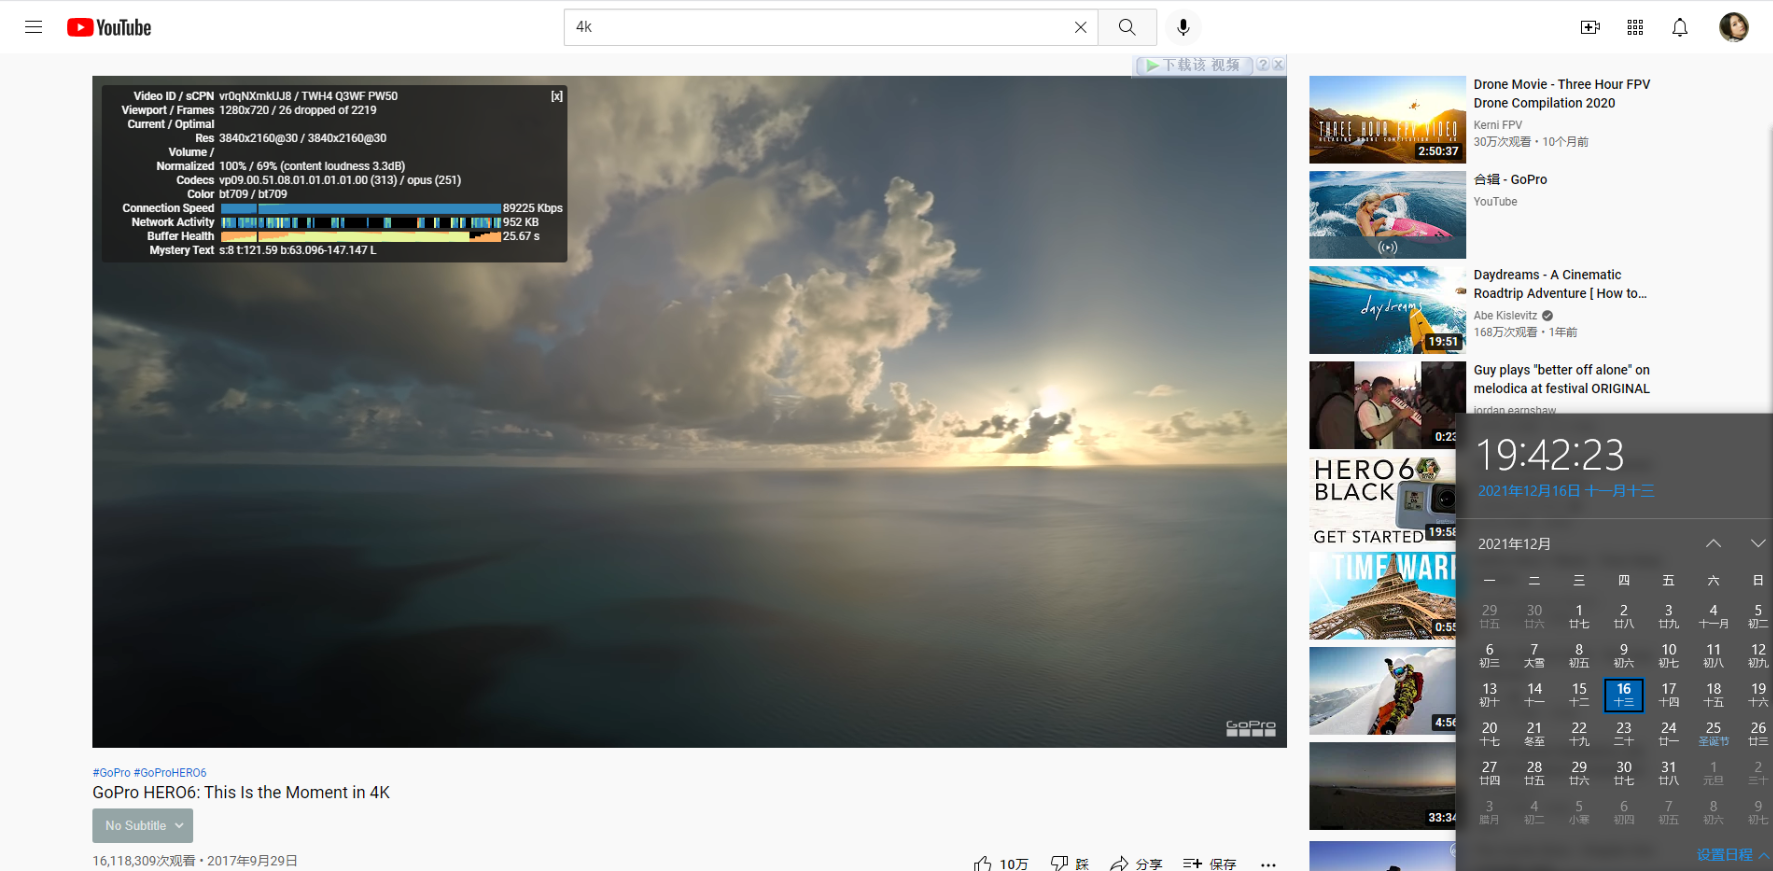Open the Daydreams video thumbnail
This screenshot has height=871, width=1773.
click(x=1387, y=310)
